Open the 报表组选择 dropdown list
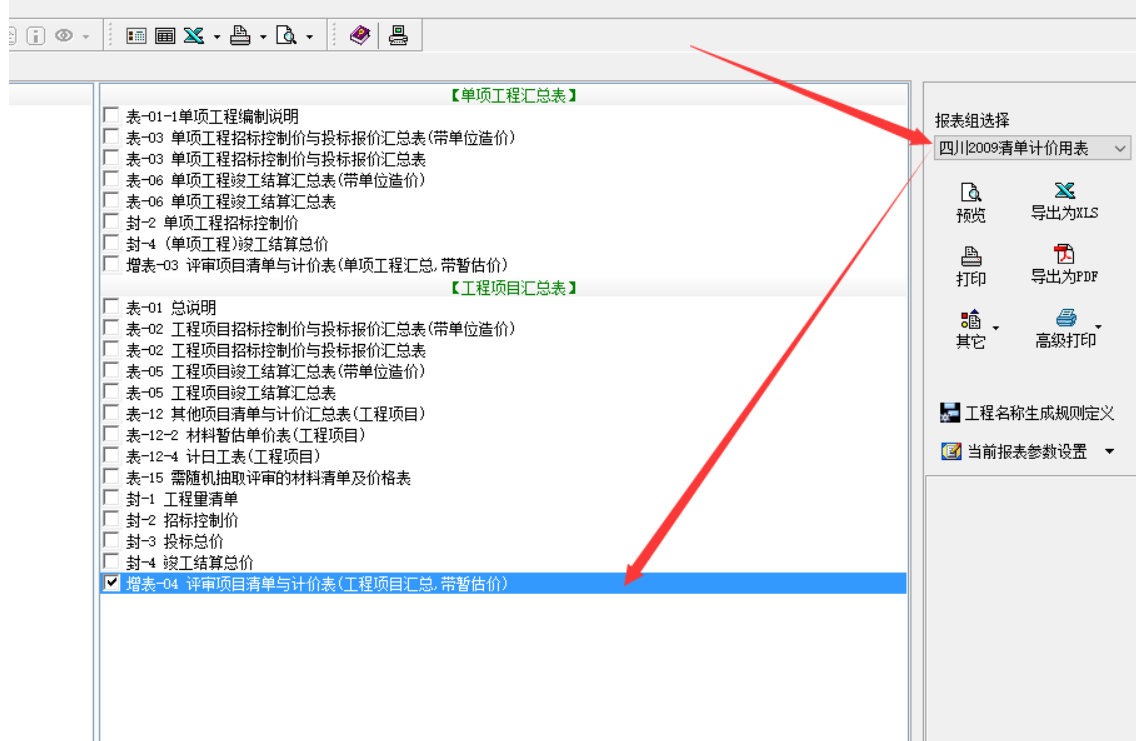1136x741 pixels. (x=1120, y=149)
